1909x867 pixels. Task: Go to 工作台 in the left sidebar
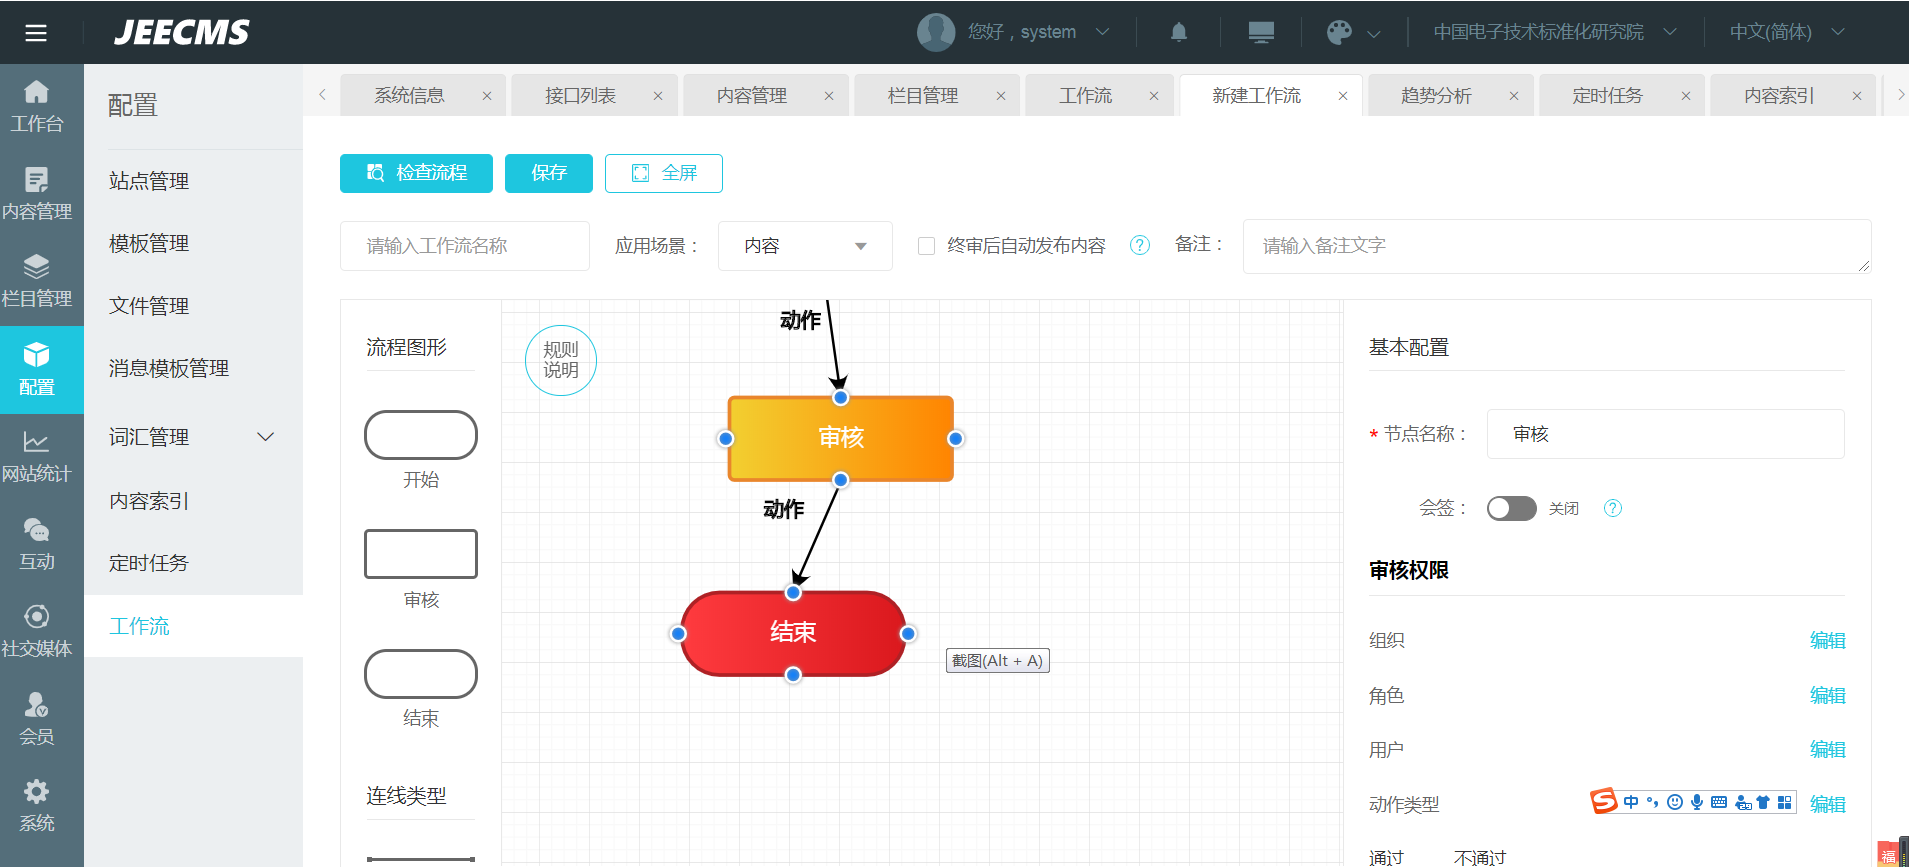pyautogui.click(x=37, y=107)
